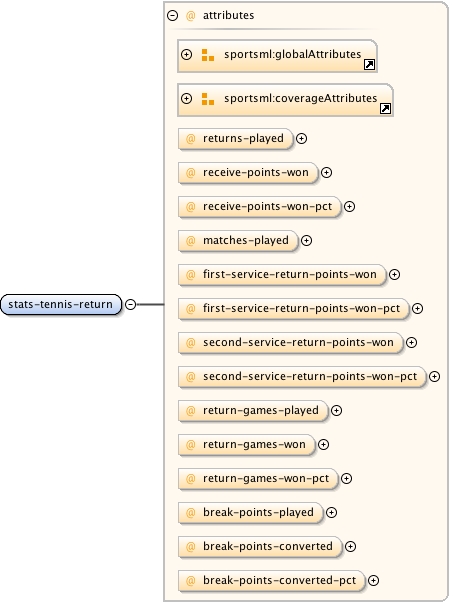The image size is (466, 603).
Task: Expand the sportsml:globalAttributes group
Action: 186,55
